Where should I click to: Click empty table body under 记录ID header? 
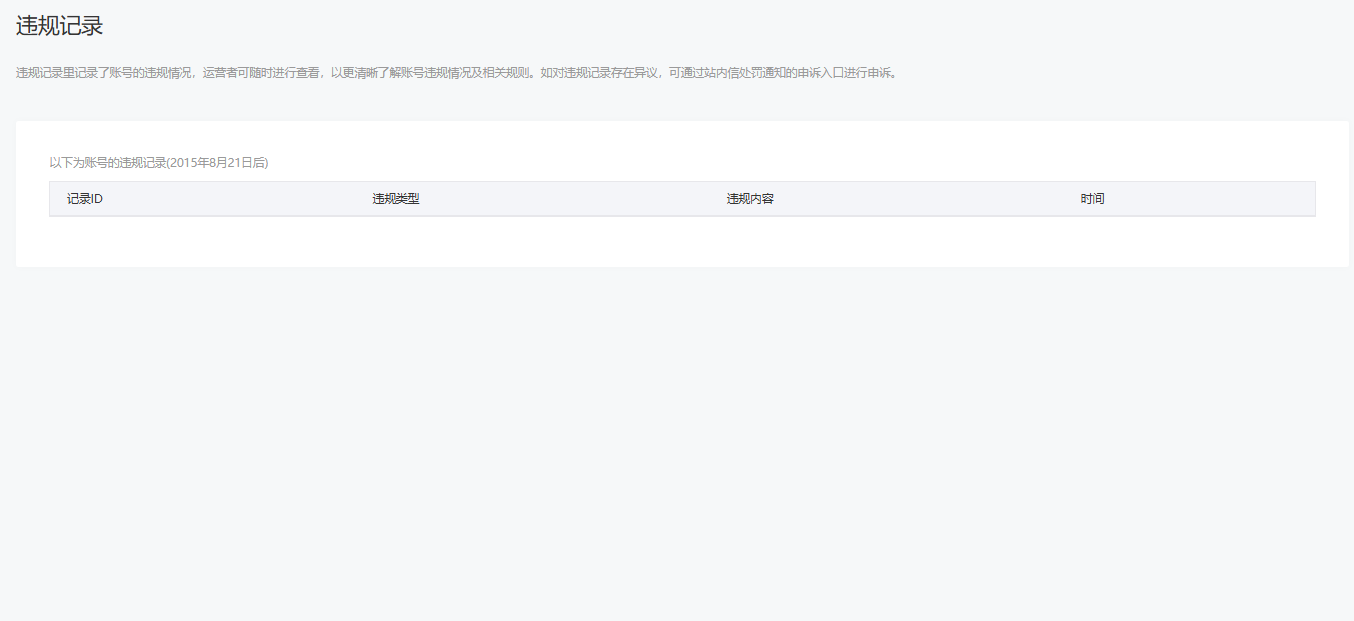point(85,240)
